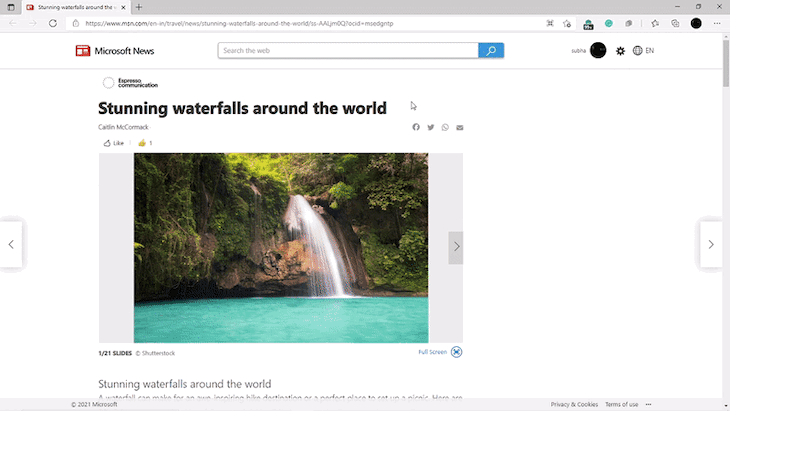
Task: Click the page vertical scrollbar thumb
Action: click(726, 64)
